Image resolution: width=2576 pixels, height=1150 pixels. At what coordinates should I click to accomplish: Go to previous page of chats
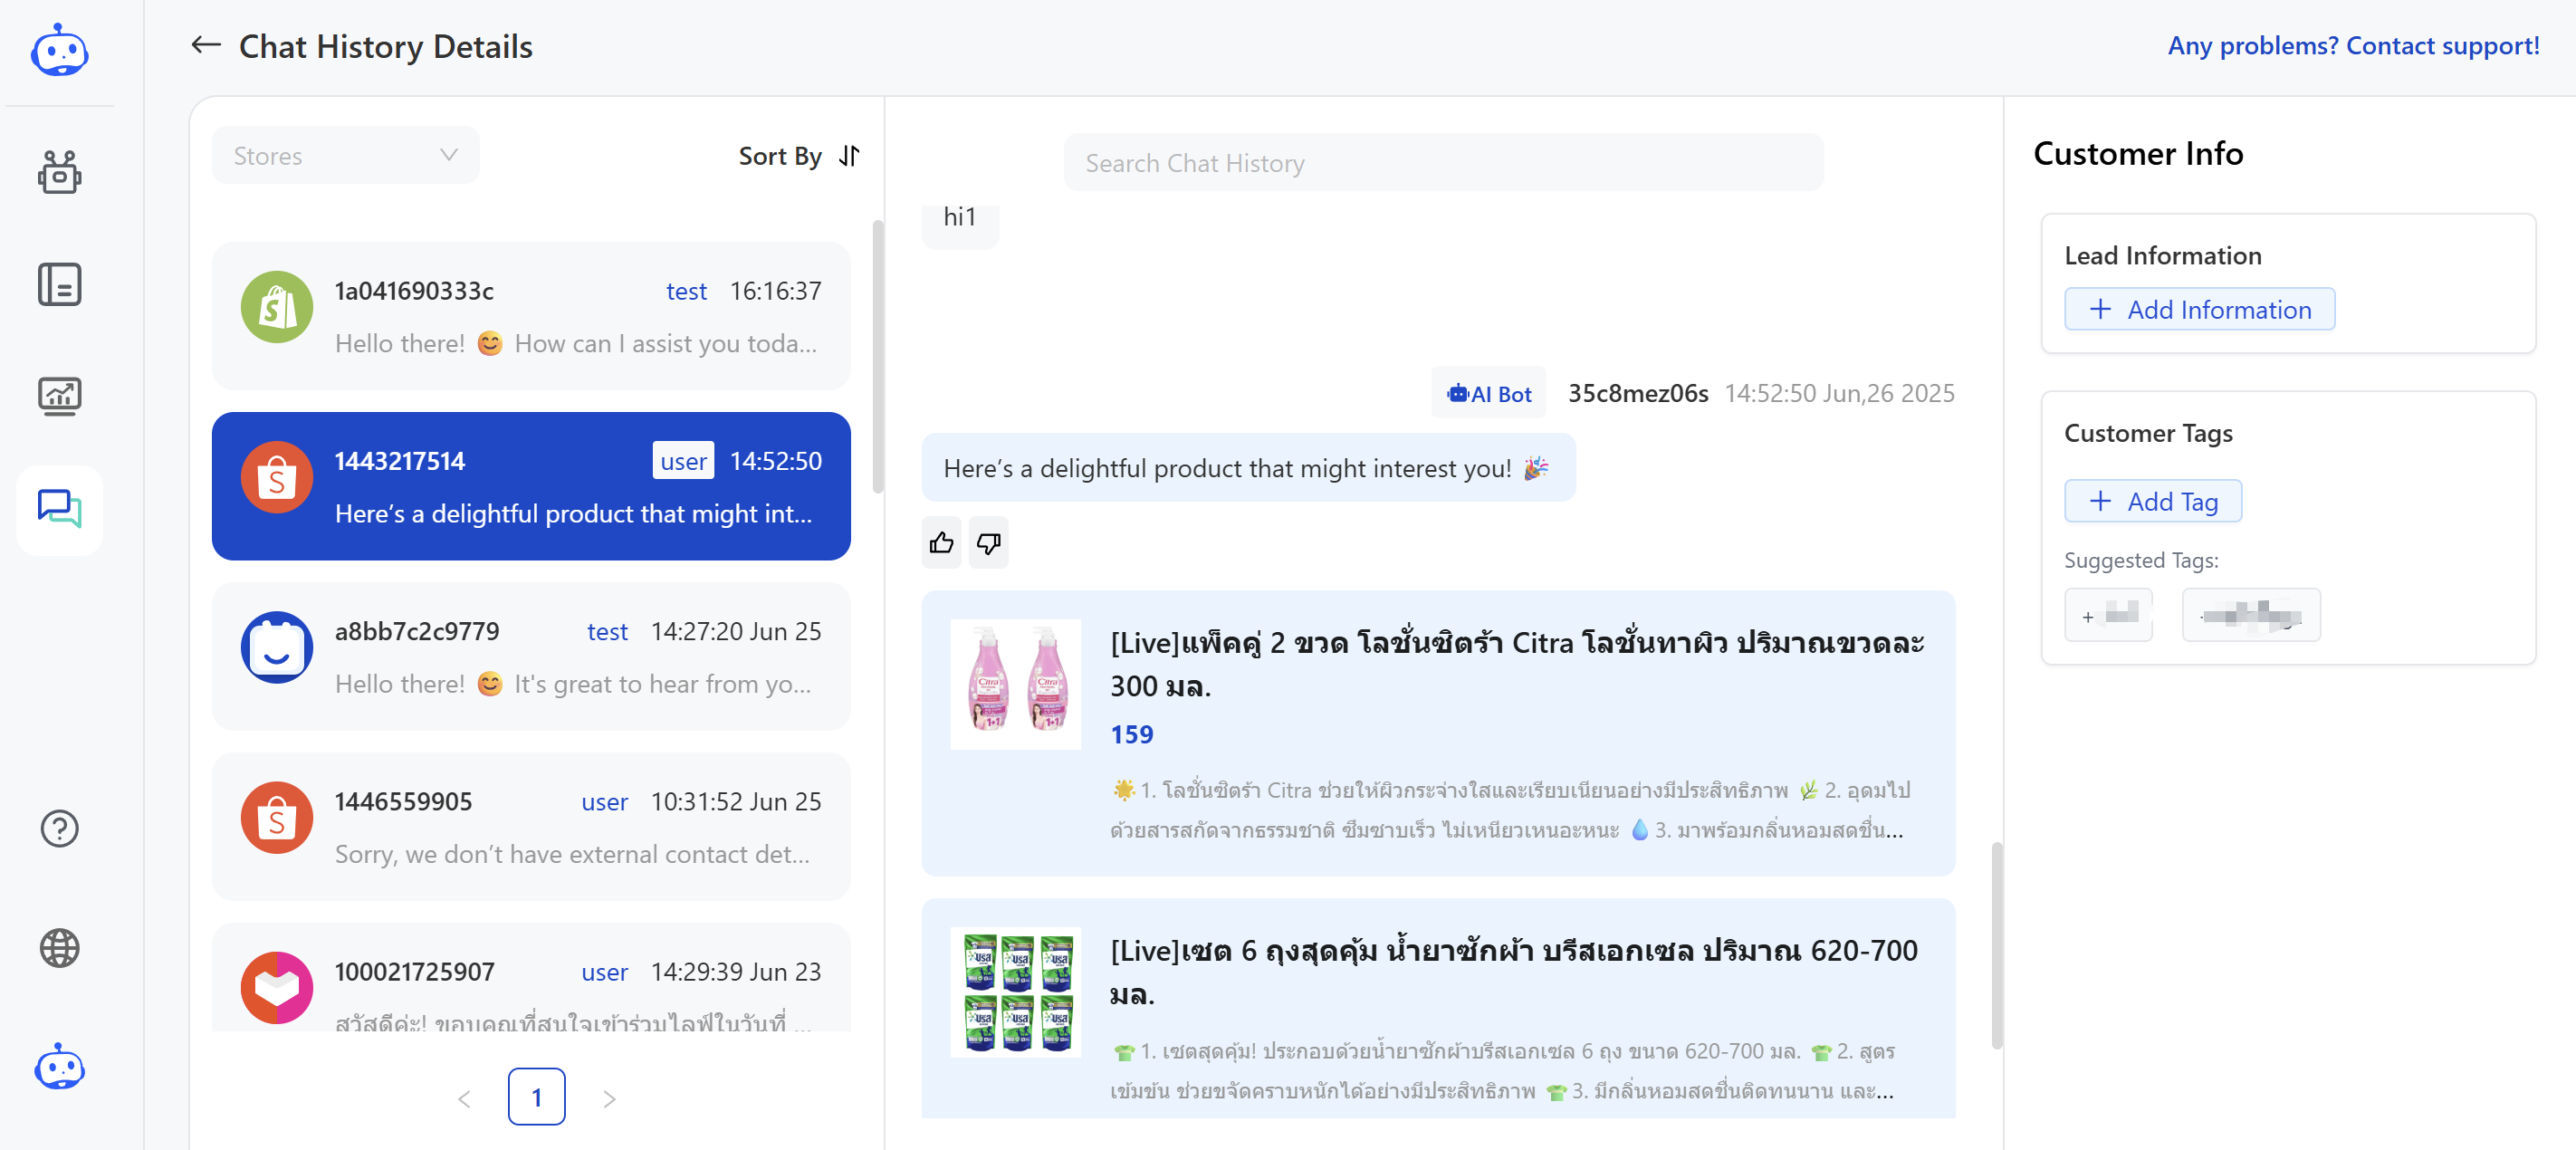click(x=464, y=1098)
